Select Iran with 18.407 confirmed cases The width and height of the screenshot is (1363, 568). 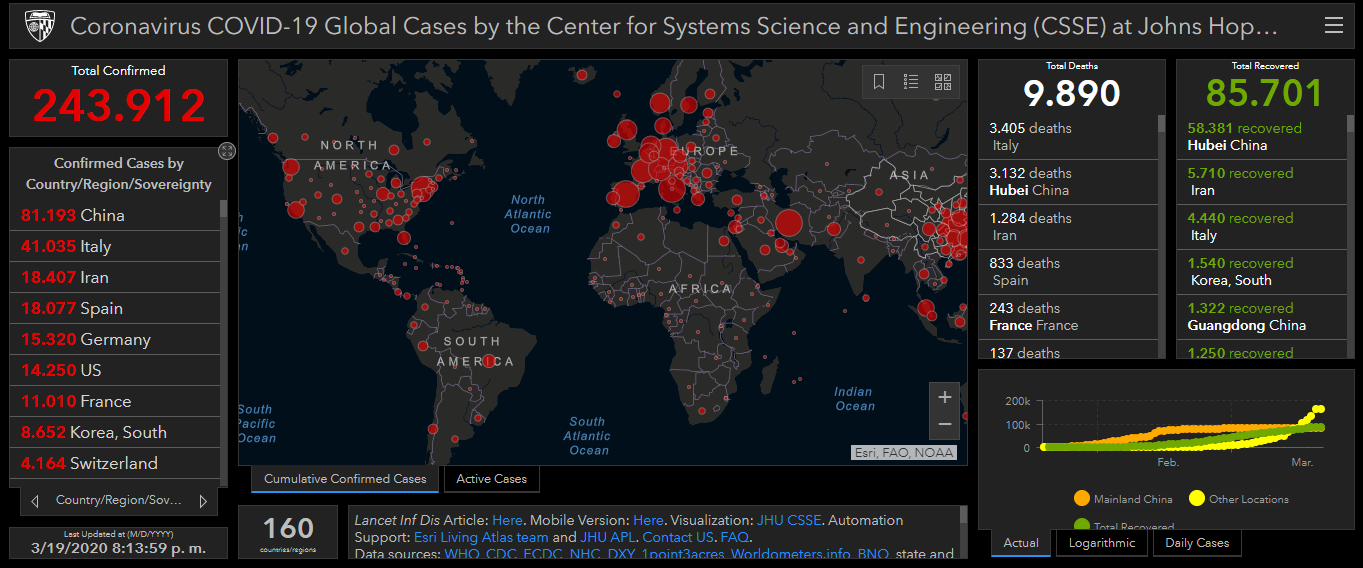coord(115,277)
